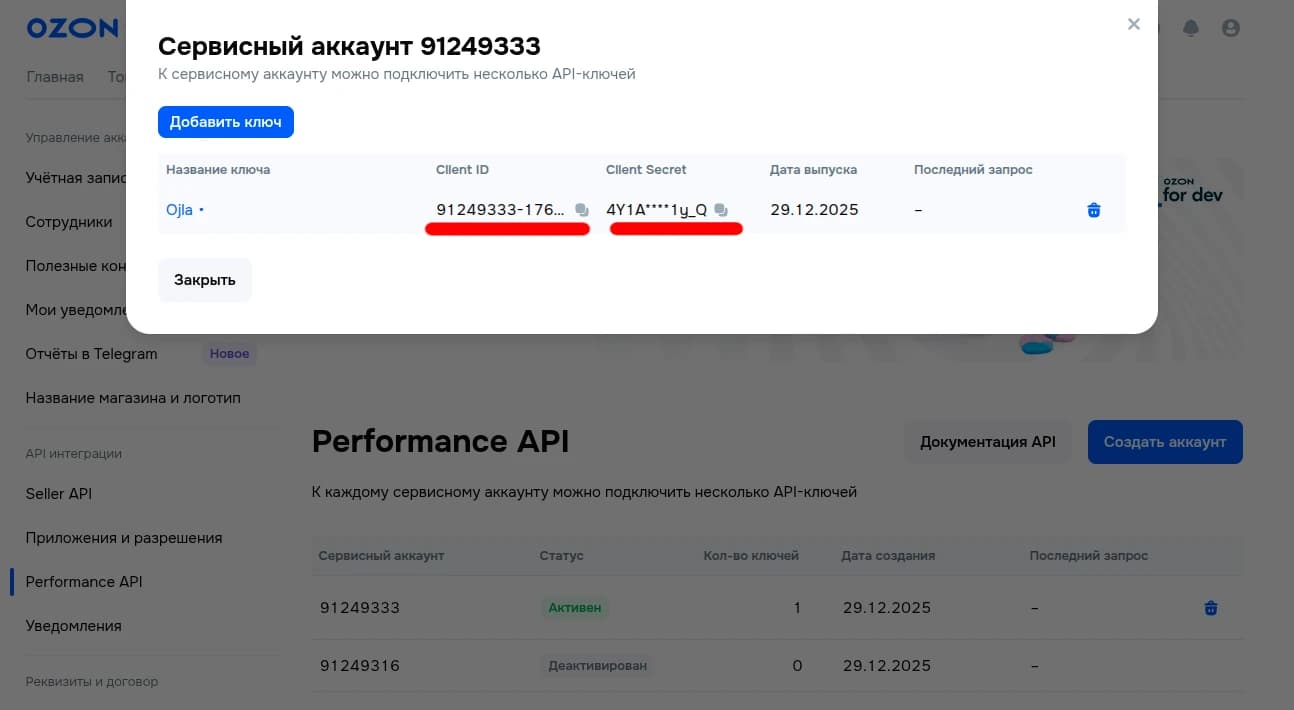The width and height of the screenshot is (1294, 710).
Task: Copy the Client ID value
Action: (x=582, y=210)
